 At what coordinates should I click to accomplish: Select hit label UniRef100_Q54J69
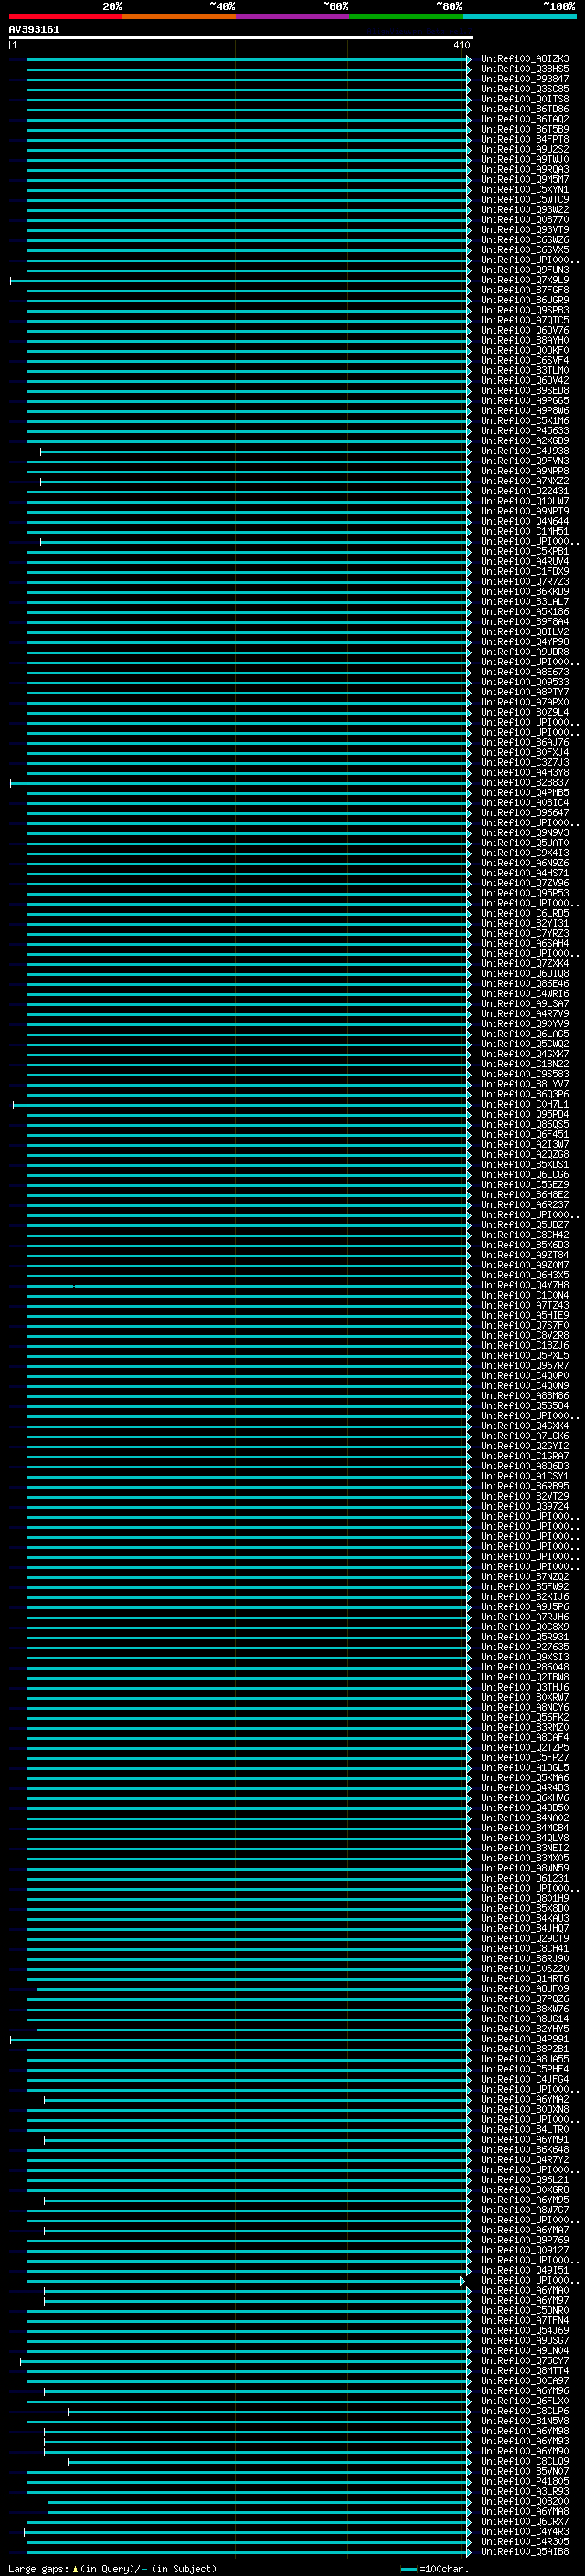point(525,2331)
